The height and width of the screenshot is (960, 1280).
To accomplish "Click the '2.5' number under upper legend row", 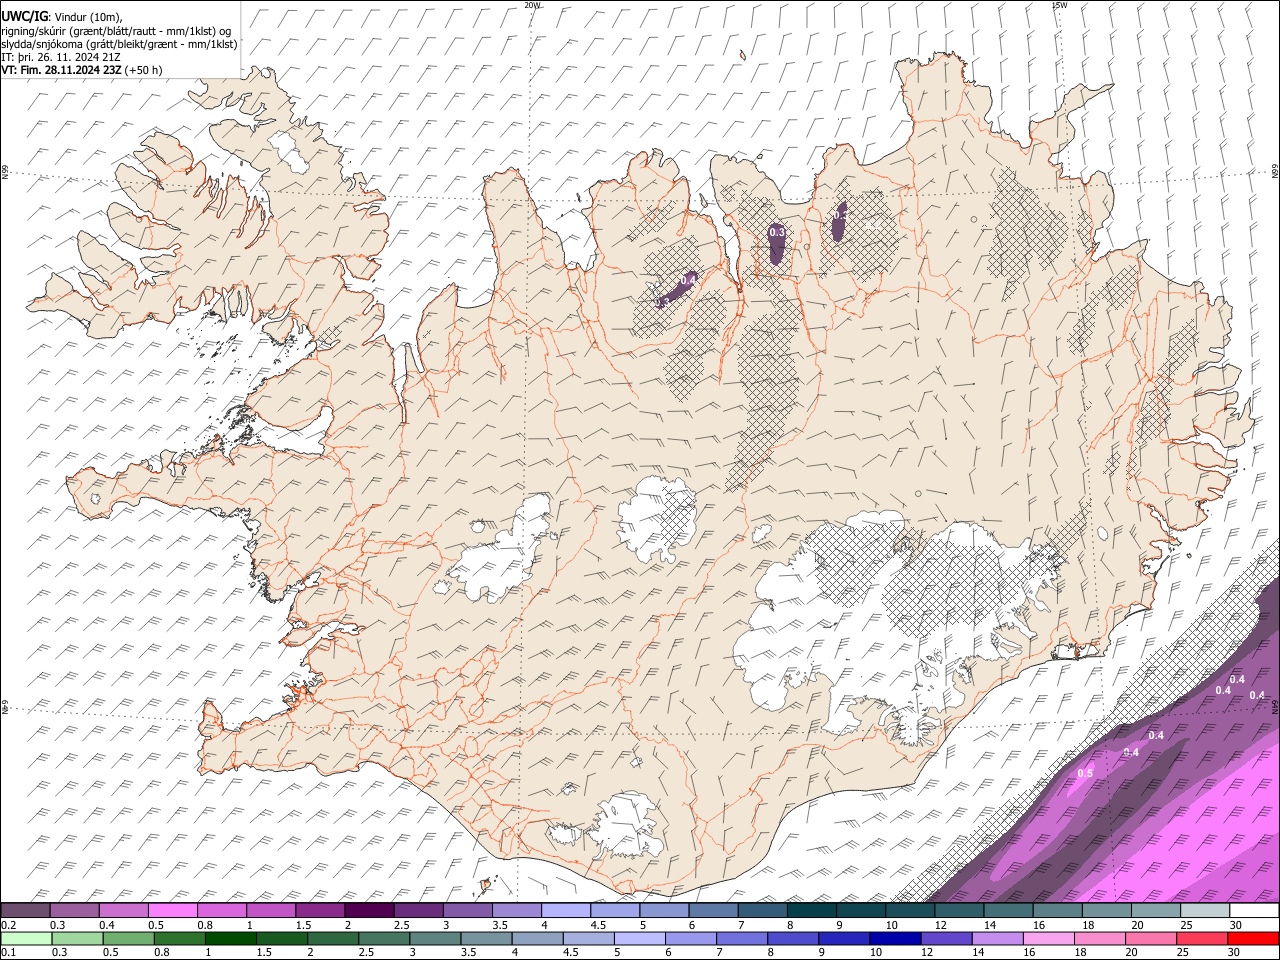I will [x=401, y=925].
